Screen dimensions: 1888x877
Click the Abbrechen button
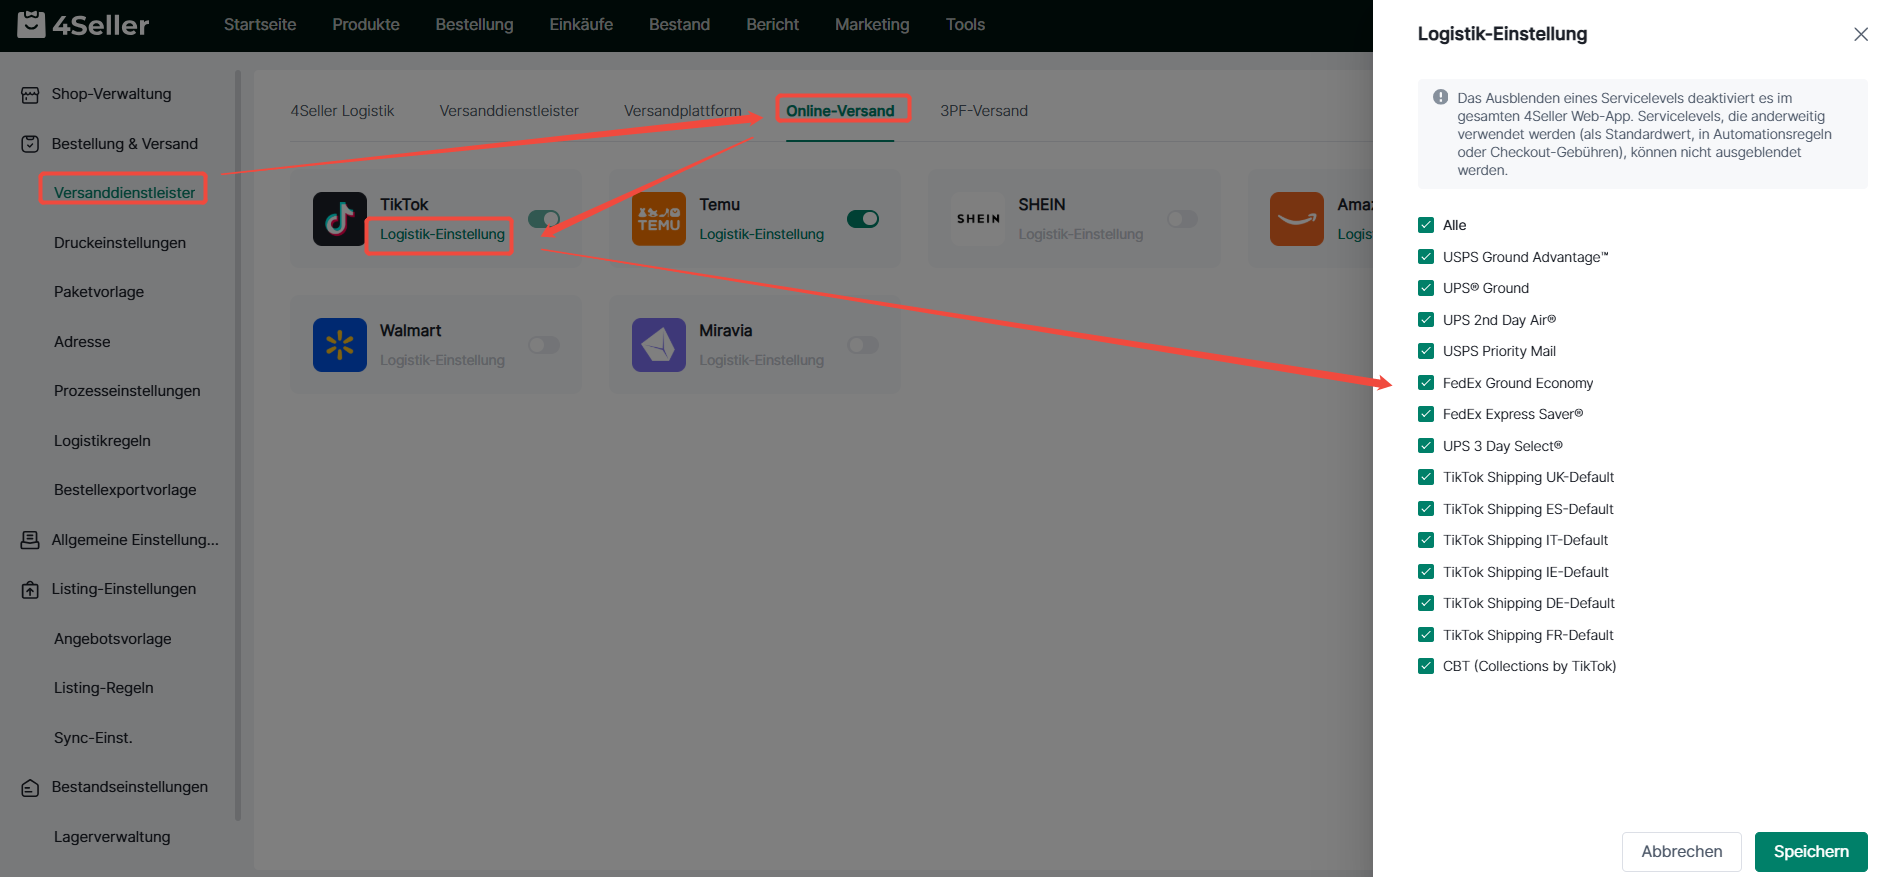point(1682,852)
